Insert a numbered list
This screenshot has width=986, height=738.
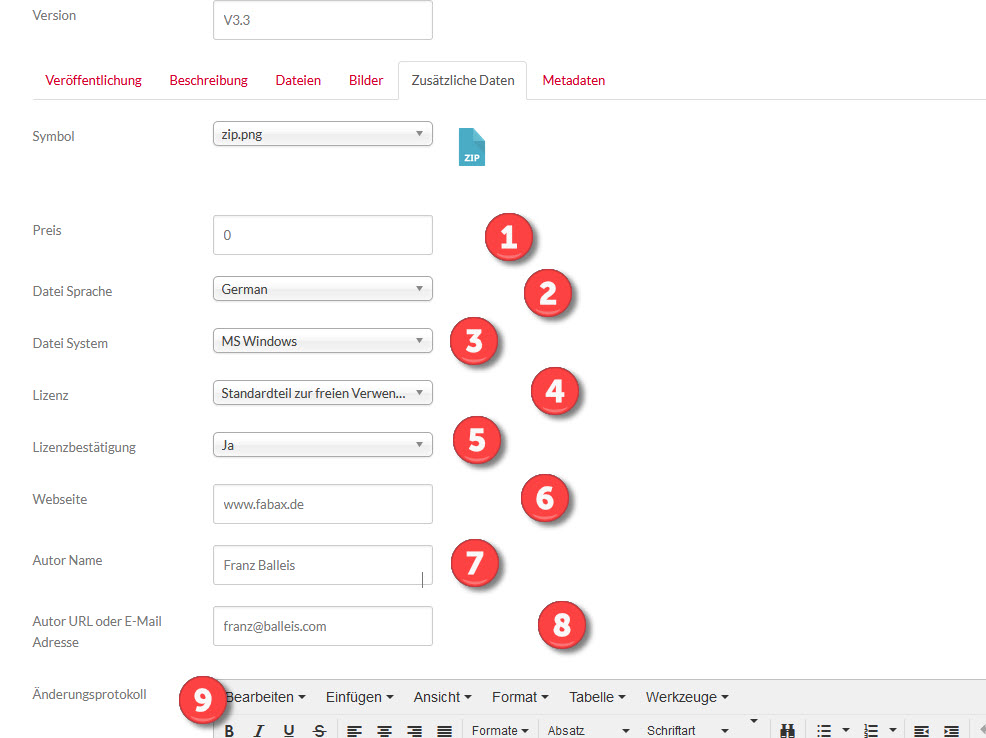click(x=871, y=730)
